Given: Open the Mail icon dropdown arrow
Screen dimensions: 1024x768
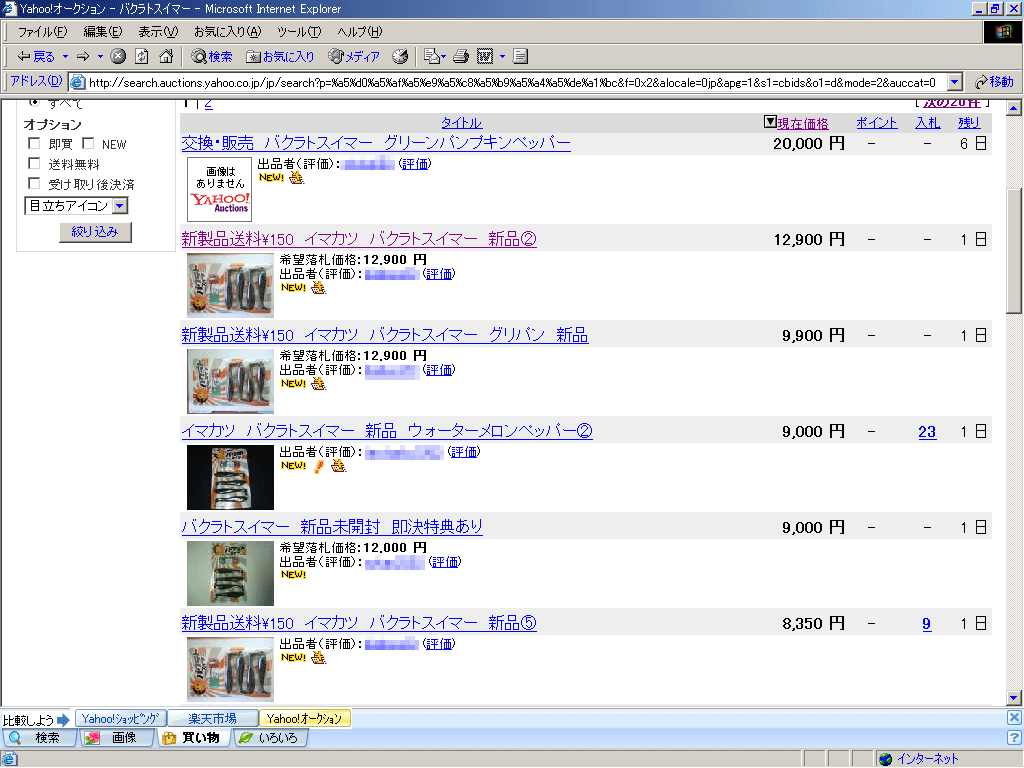Looking at the screenshot, I should click(x=443, y=57).
